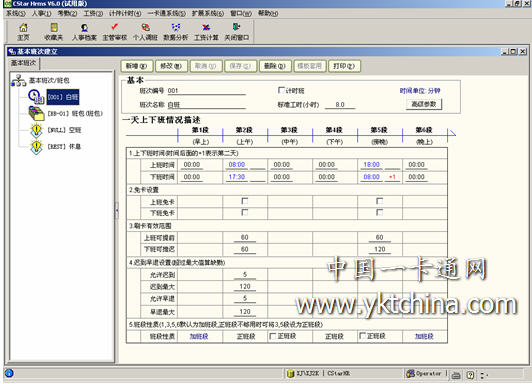Open the 一卡通系统 menu
This screenshot has height=384, width=532.
click(x=166, y=13)
